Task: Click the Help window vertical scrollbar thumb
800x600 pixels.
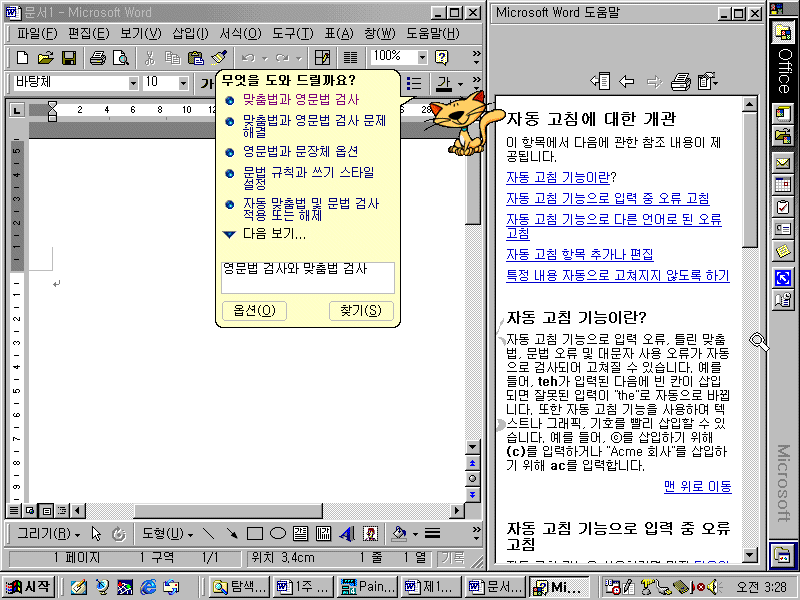Action: tap(749, 180)
